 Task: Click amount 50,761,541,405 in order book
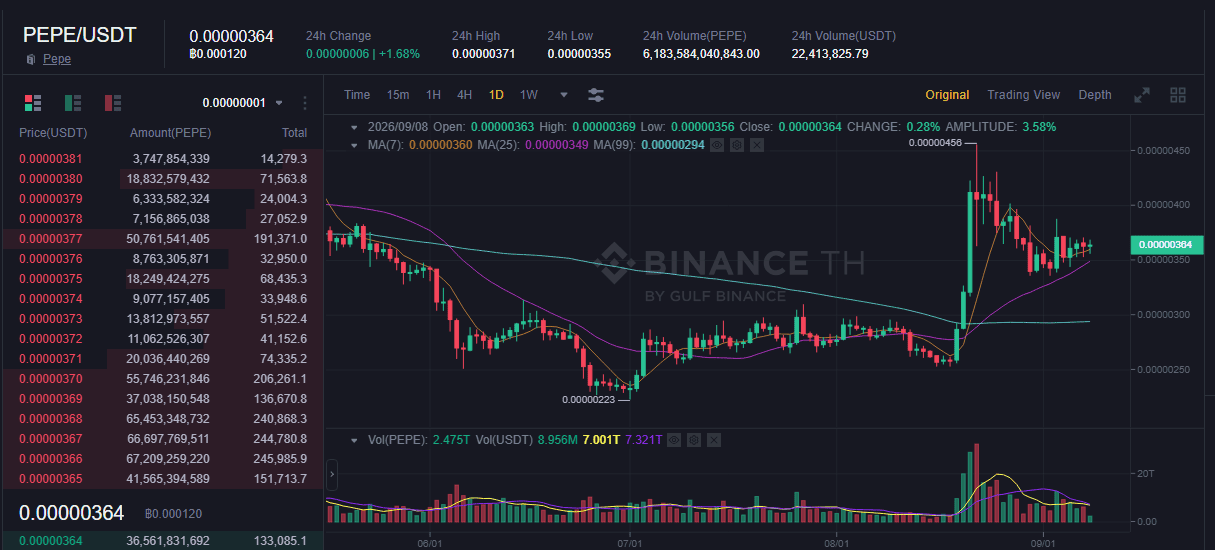click(168, 238)
